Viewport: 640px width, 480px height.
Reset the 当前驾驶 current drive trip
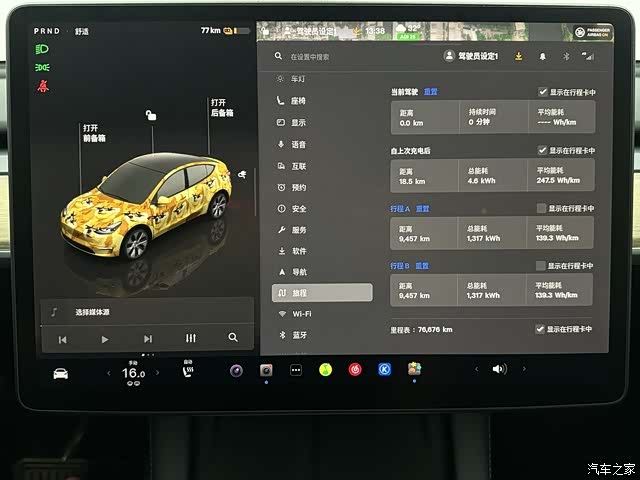[x=431, y=92]
